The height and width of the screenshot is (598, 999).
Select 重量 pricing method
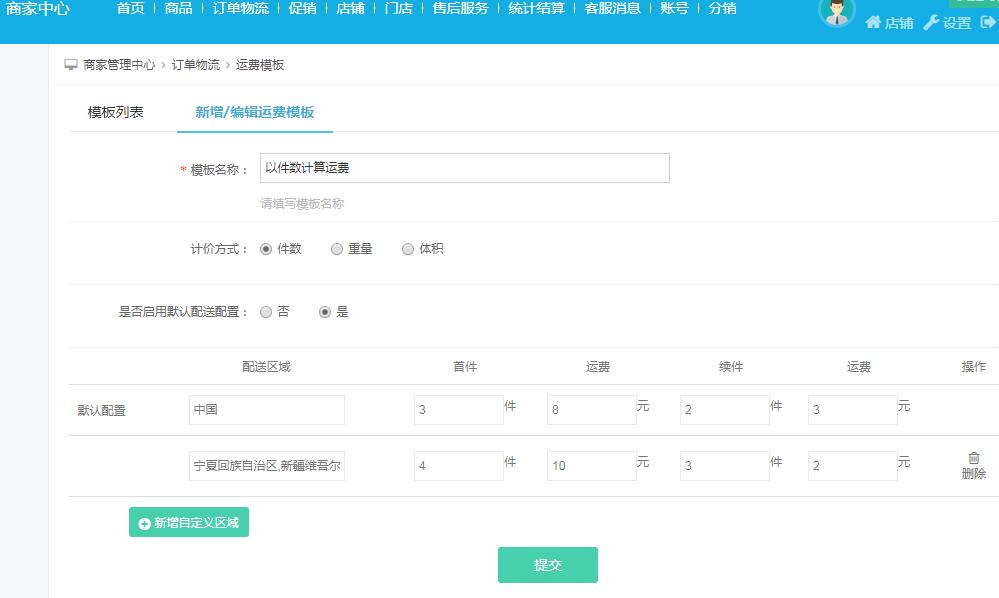tap(337, 249)
